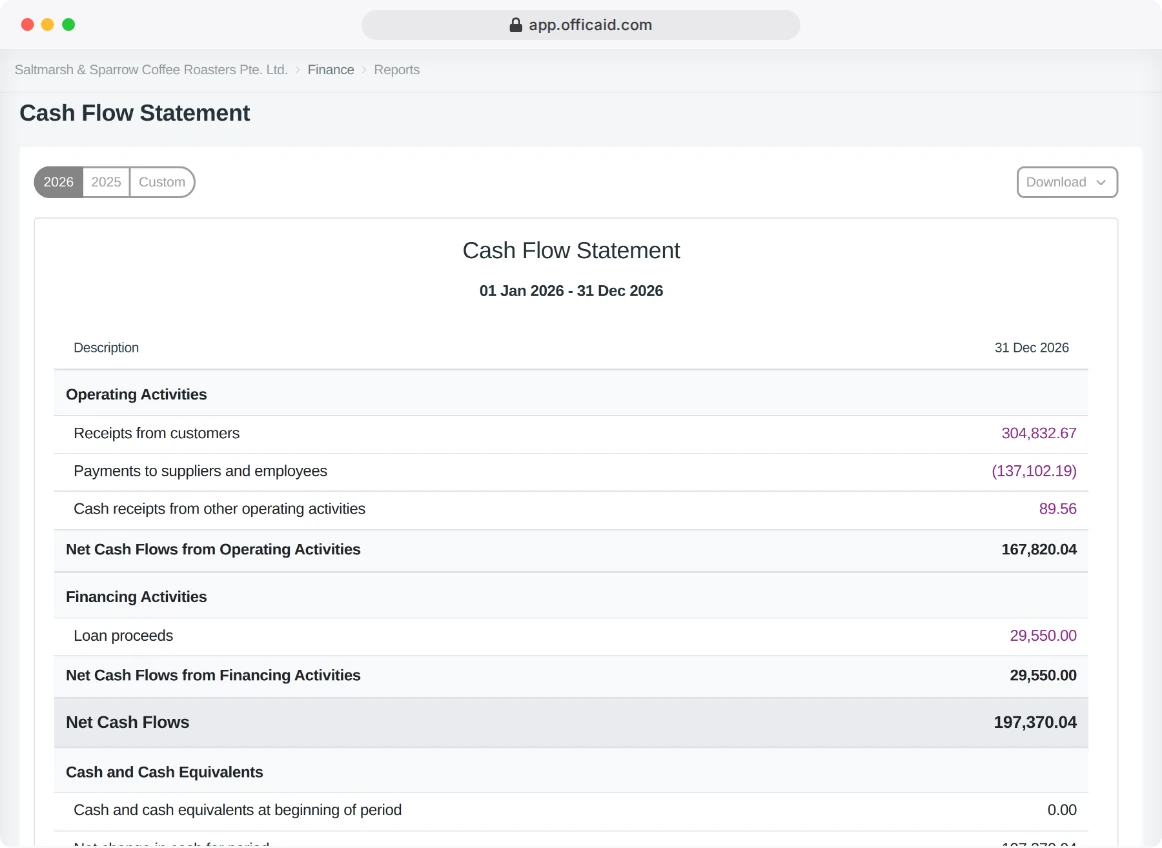The width and height of the screenshot is (1162, 848).
Task: Open Saltmarsh & Sparrow company breadcrumb
Action: tap(151, 70)
